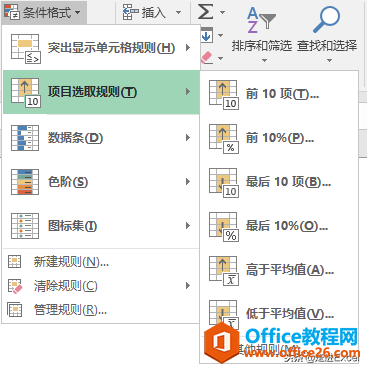This screenshot has width=367, height=370.
Task: Click the 前 10% percent icon
Action: point(224,139)
